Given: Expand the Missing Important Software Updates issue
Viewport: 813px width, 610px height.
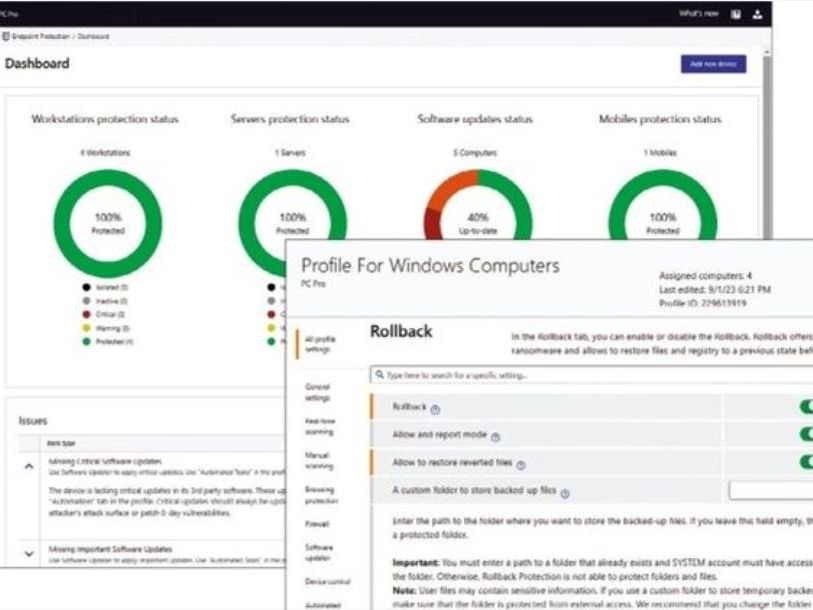Looking at the screenshot, I should [29, 553].
